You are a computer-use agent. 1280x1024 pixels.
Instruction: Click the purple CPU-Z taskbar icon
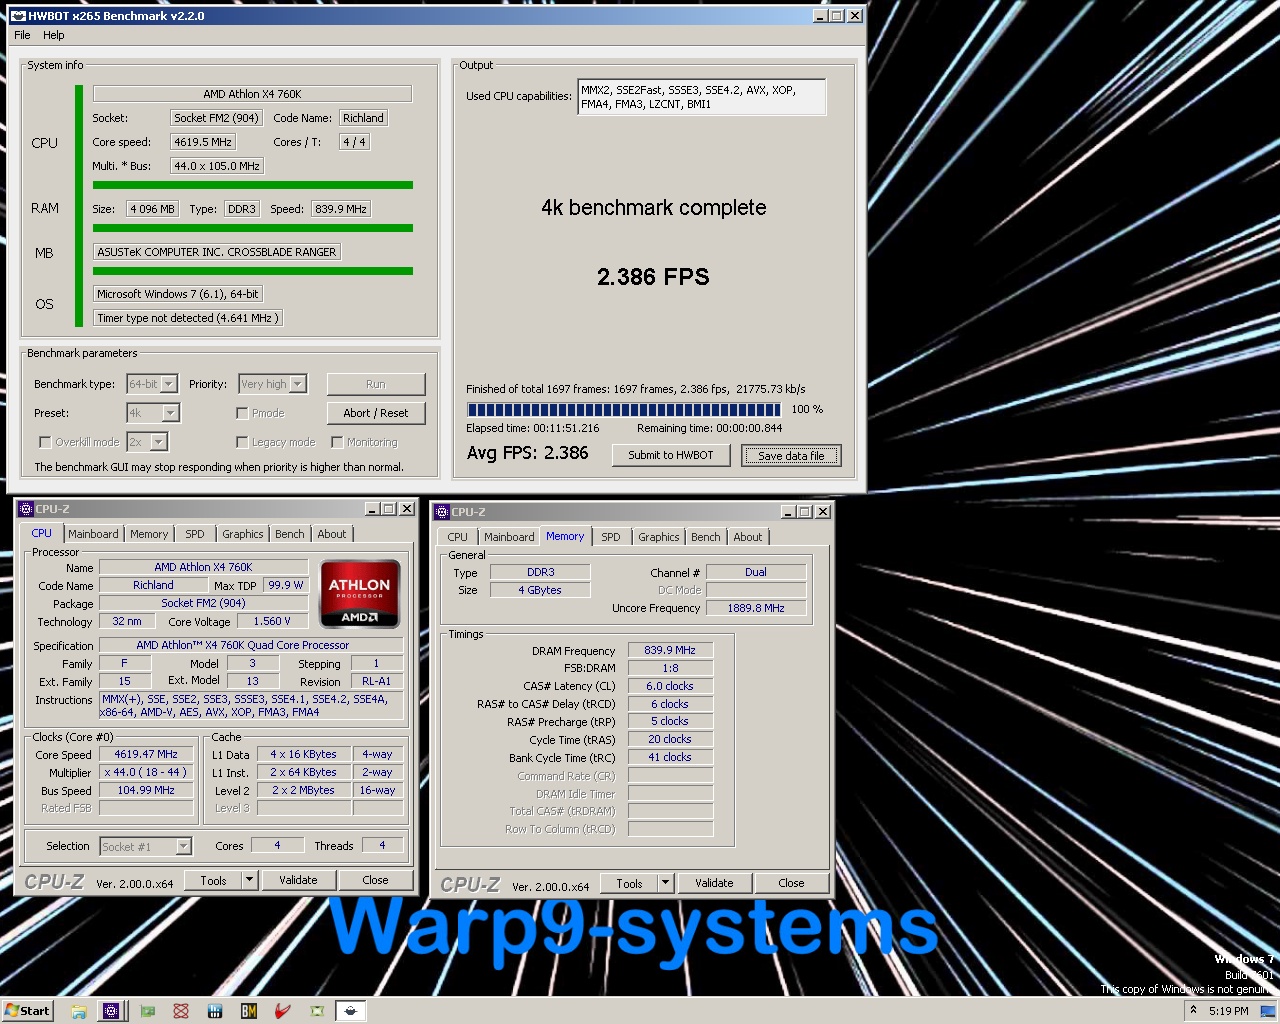(x=111, y=1011)
